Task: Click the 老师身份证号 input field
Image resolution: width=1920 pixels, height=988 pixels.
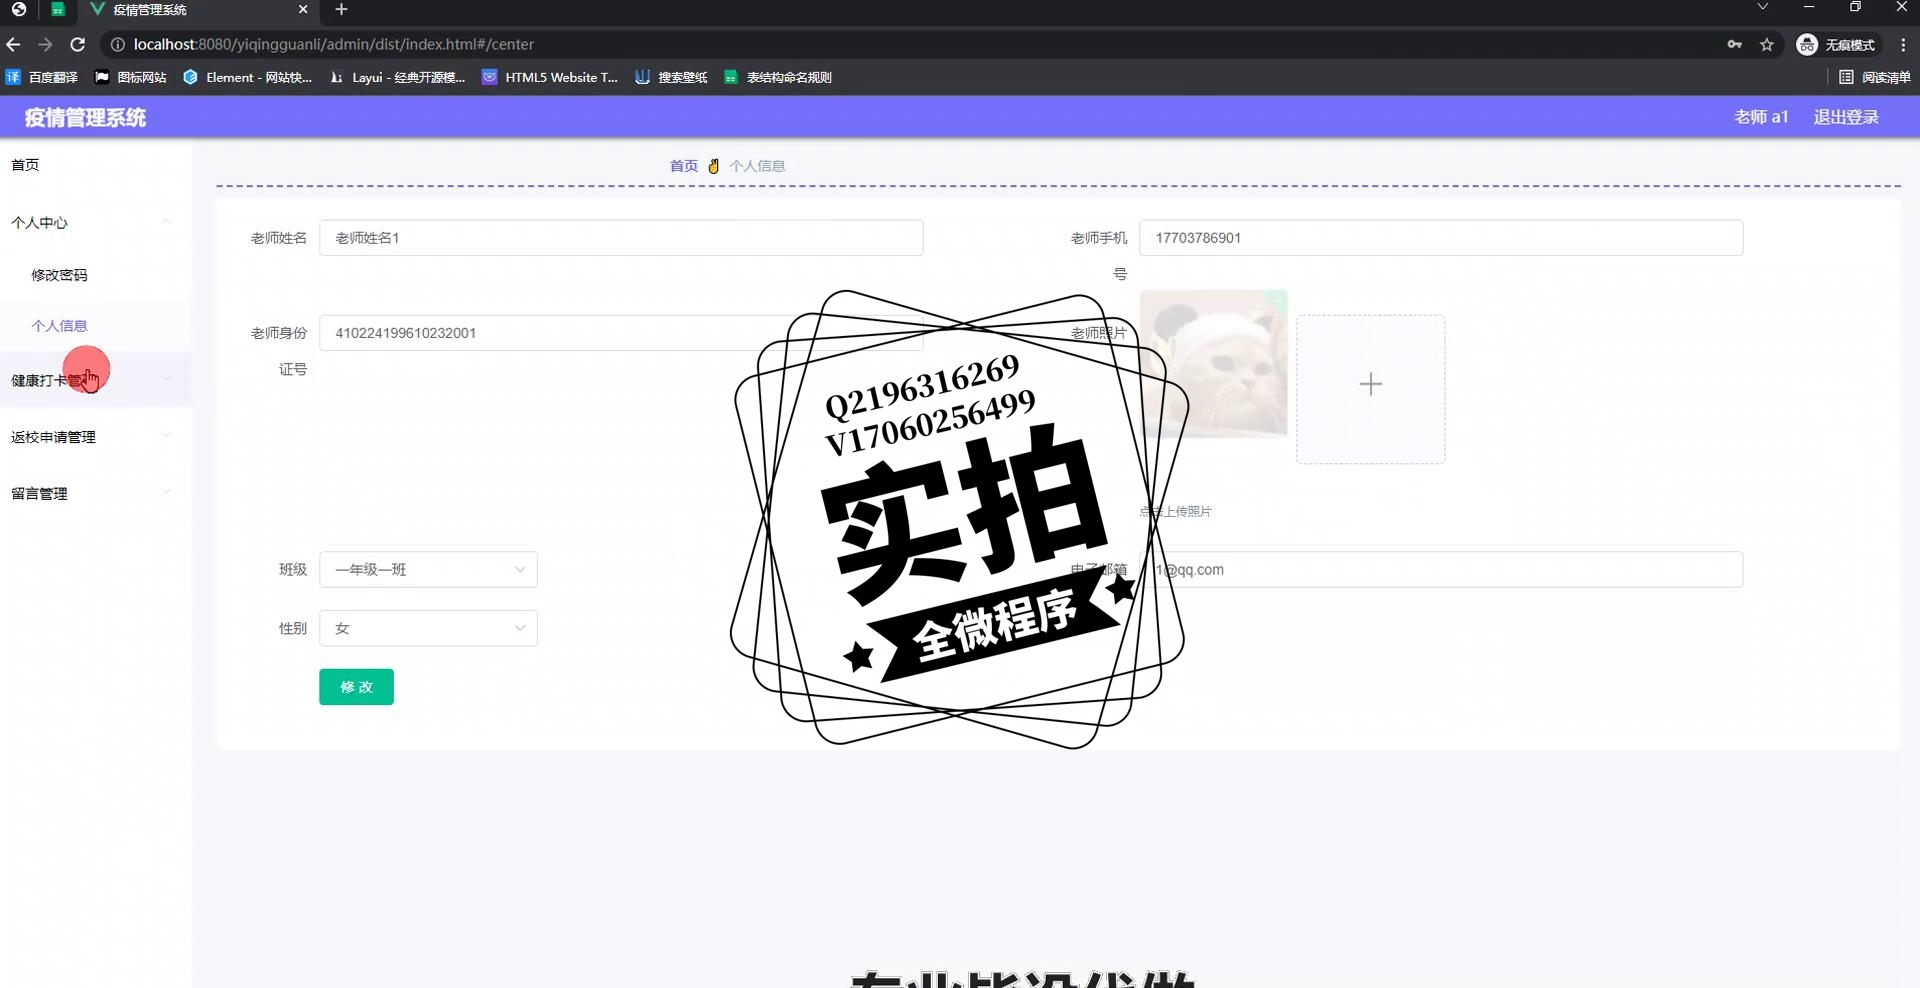Action: coord(621,333)
